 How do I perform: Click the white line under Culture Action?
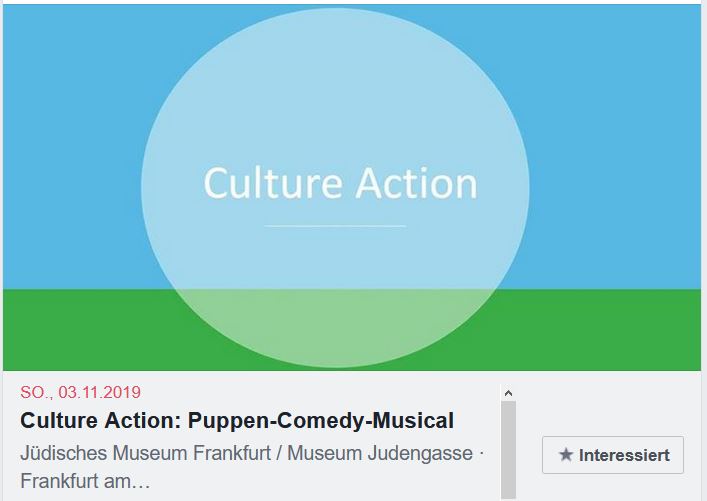[335, 226]
